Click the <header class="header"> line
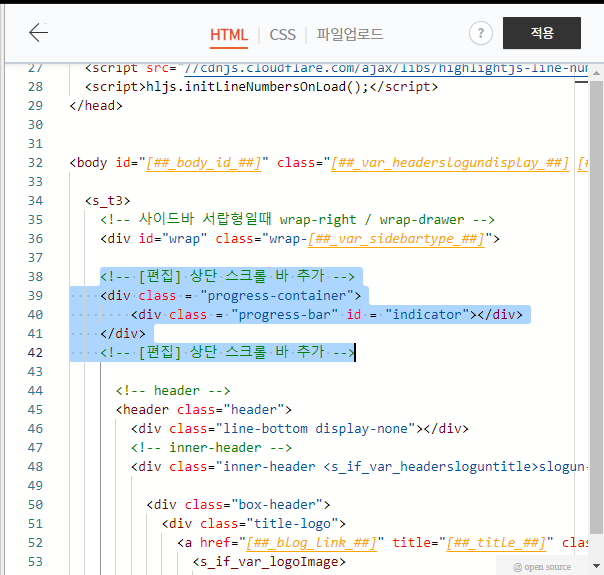 pos(204,410)
